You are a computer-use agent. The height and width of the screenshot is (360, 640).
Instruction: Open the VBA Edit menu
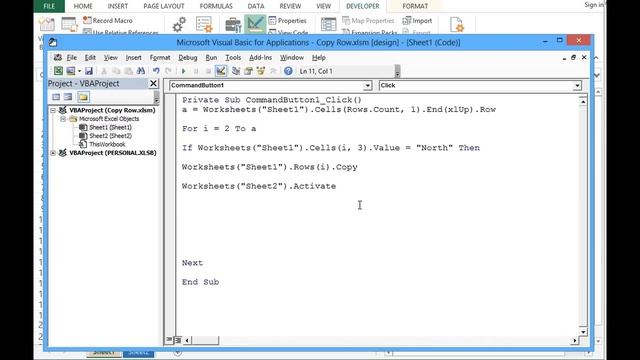point(90,58)
